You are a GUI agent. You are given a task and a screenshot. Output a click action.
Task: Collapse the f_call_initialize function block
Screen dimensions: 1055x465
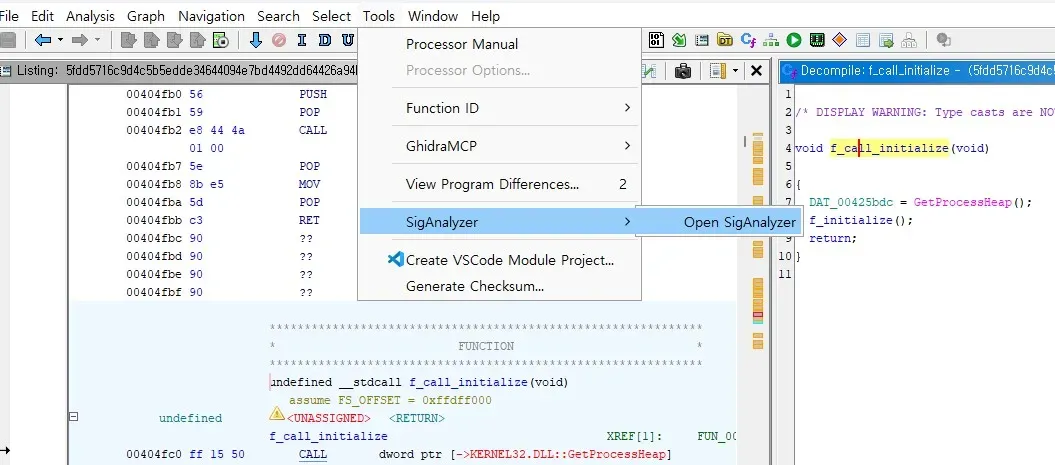click(73, 417)
